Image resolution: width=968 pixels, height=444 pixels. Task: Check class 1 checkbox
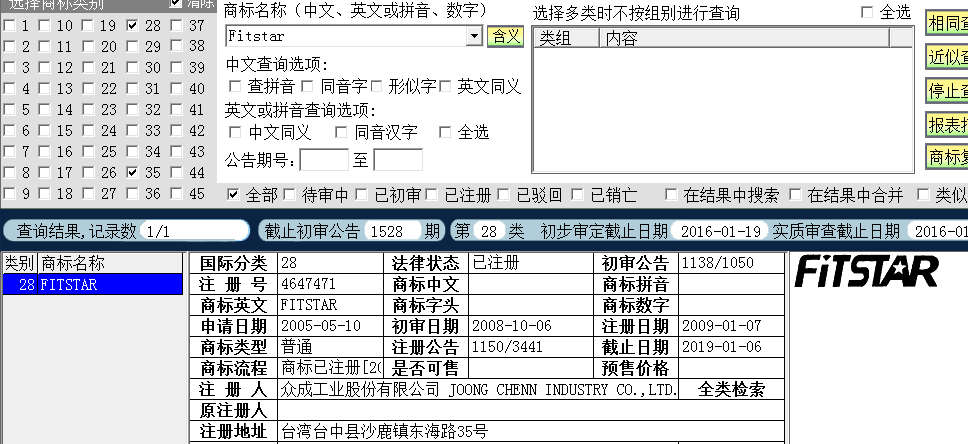click(x=9, y=25)
